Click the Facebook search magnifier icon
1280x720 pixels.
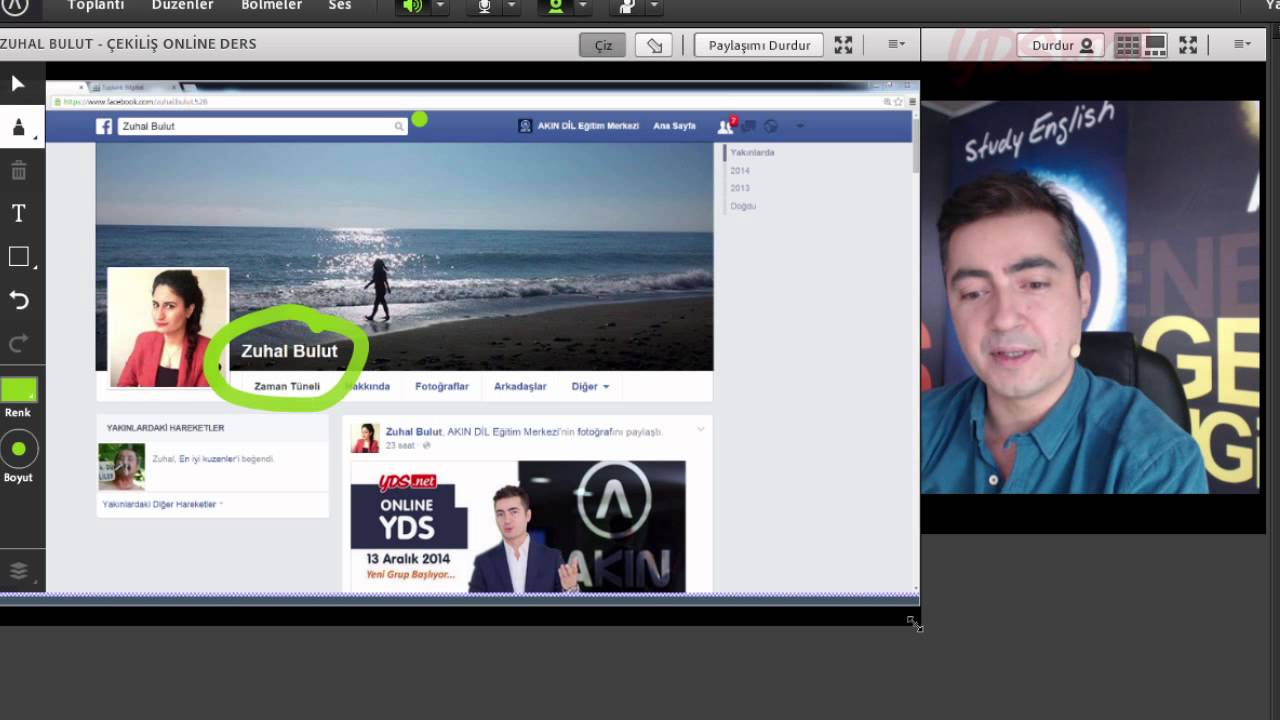399,126
